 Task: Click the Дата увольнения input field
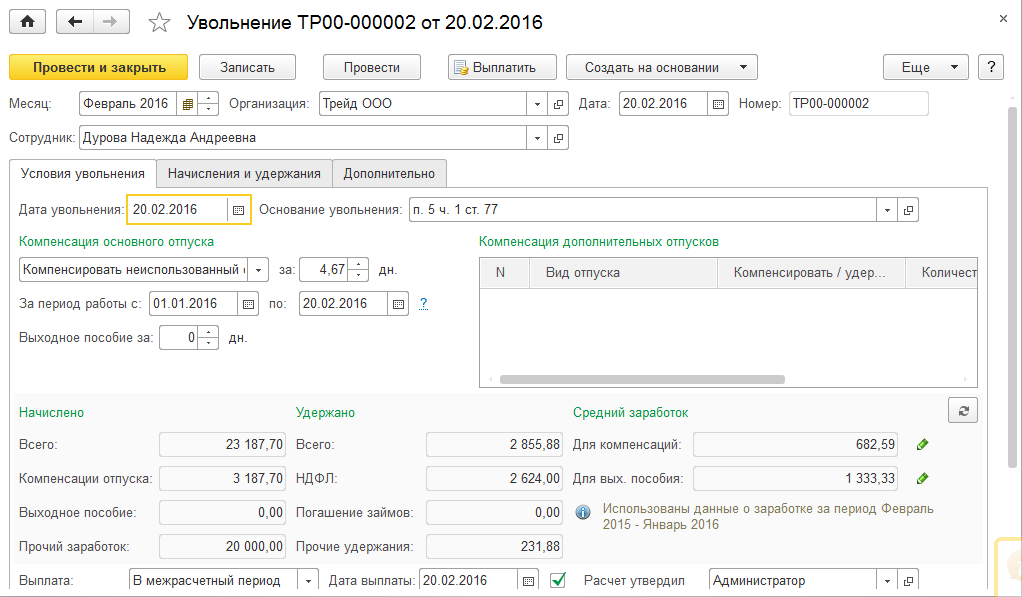(177, 210)
